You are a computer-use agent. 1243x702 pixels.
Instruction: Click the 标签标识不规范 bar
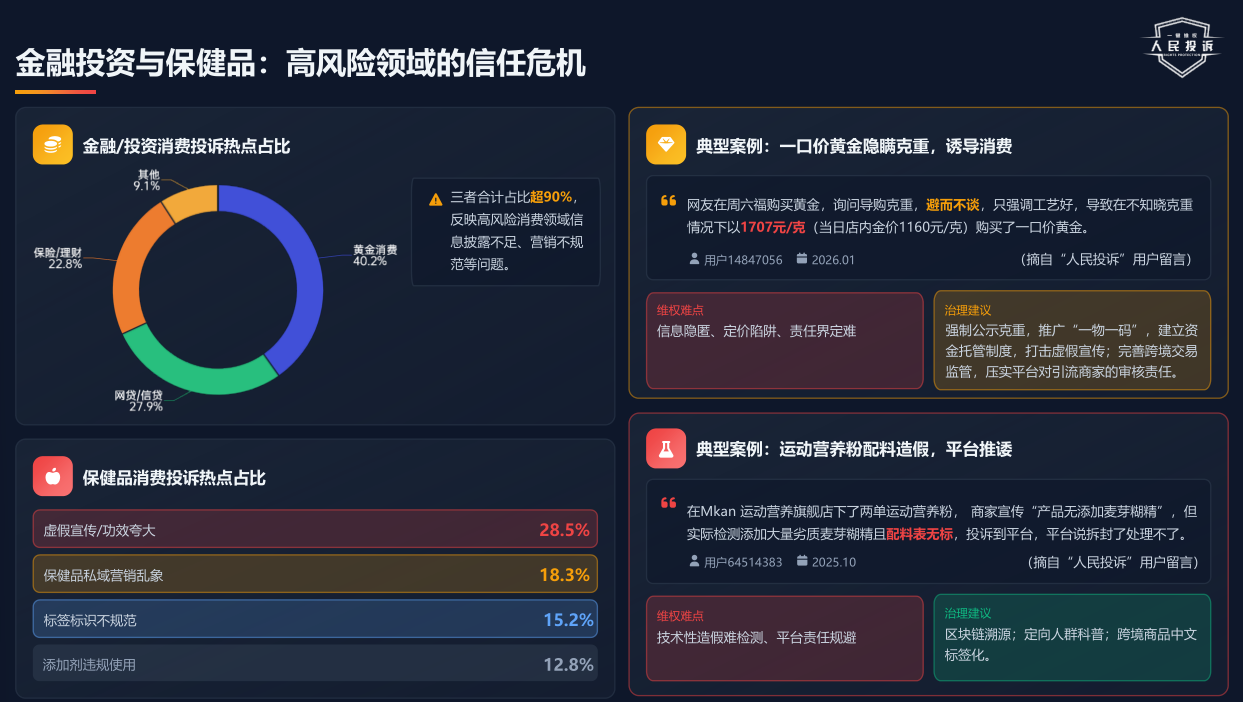pyautogui.click(x=315, y=619)
